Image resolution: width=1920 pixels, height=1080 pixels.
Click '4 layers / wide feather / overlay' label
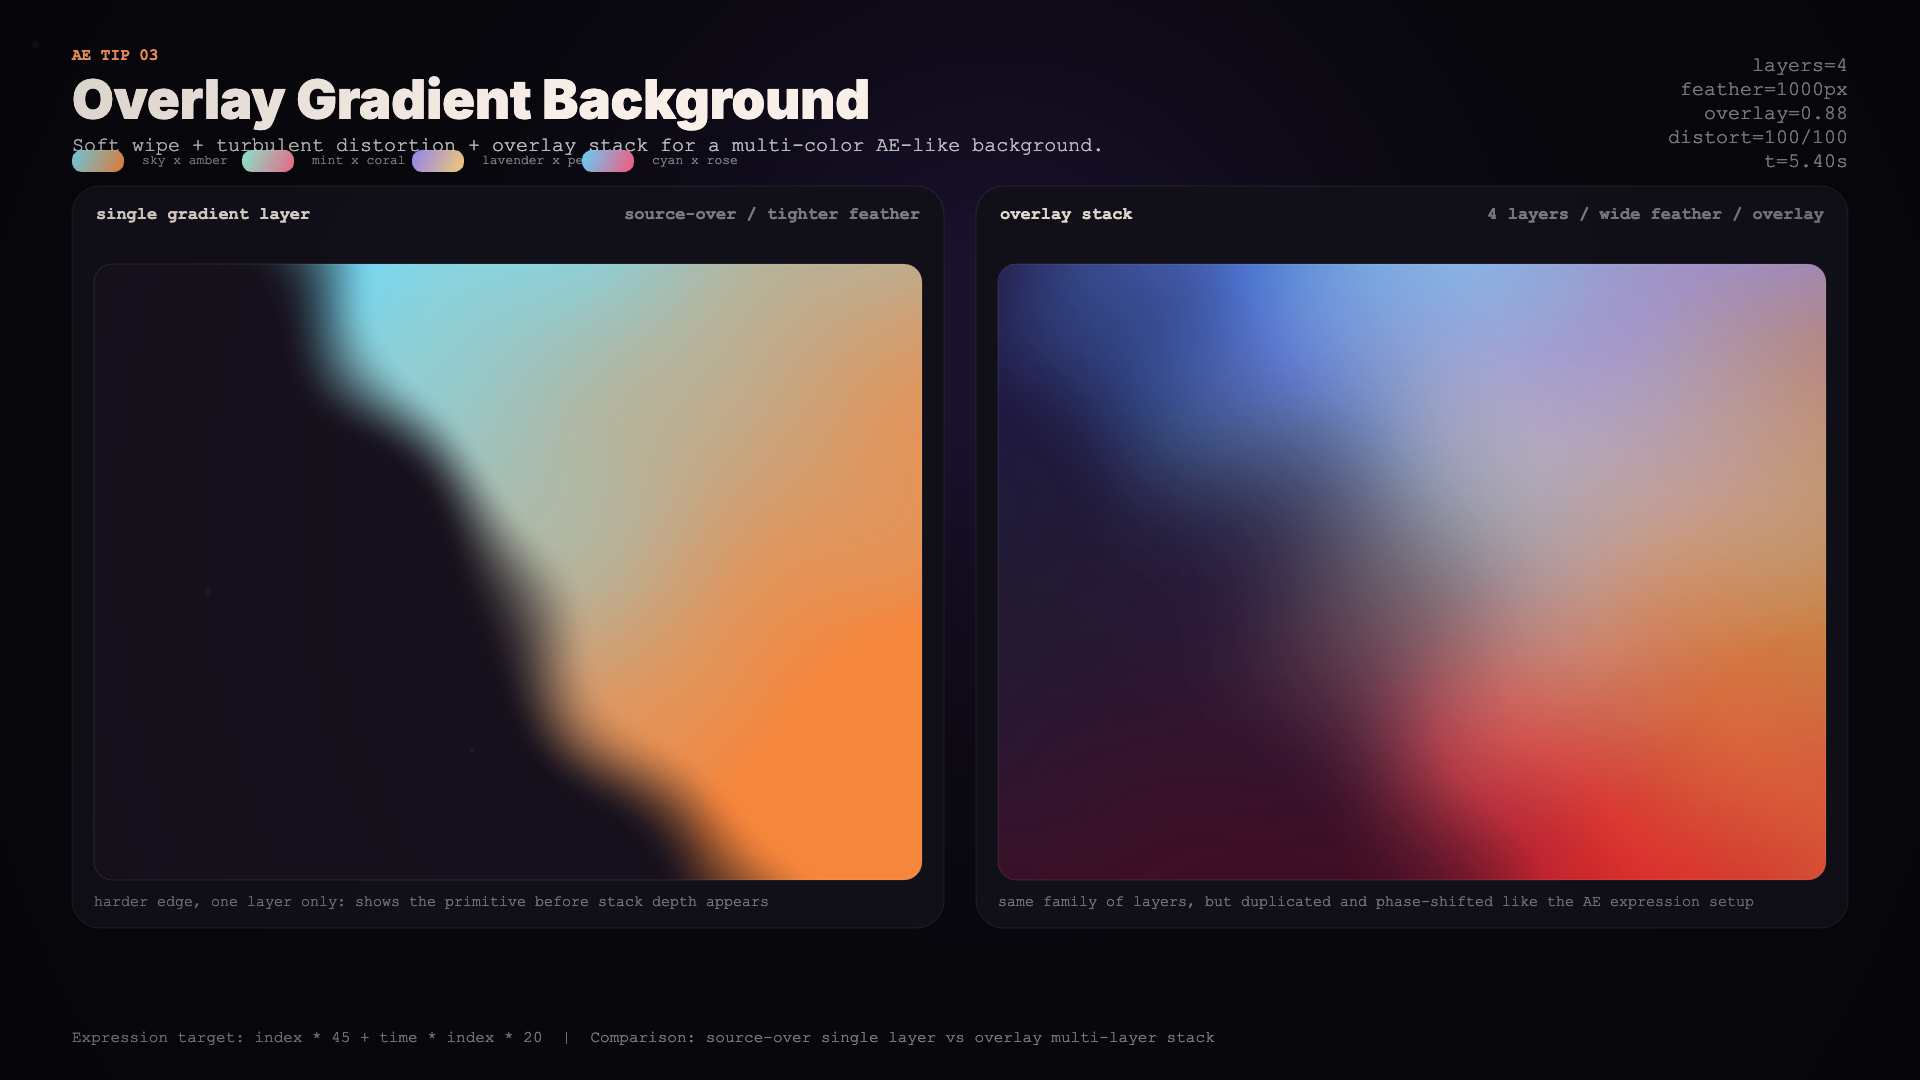pos(1655,214)
